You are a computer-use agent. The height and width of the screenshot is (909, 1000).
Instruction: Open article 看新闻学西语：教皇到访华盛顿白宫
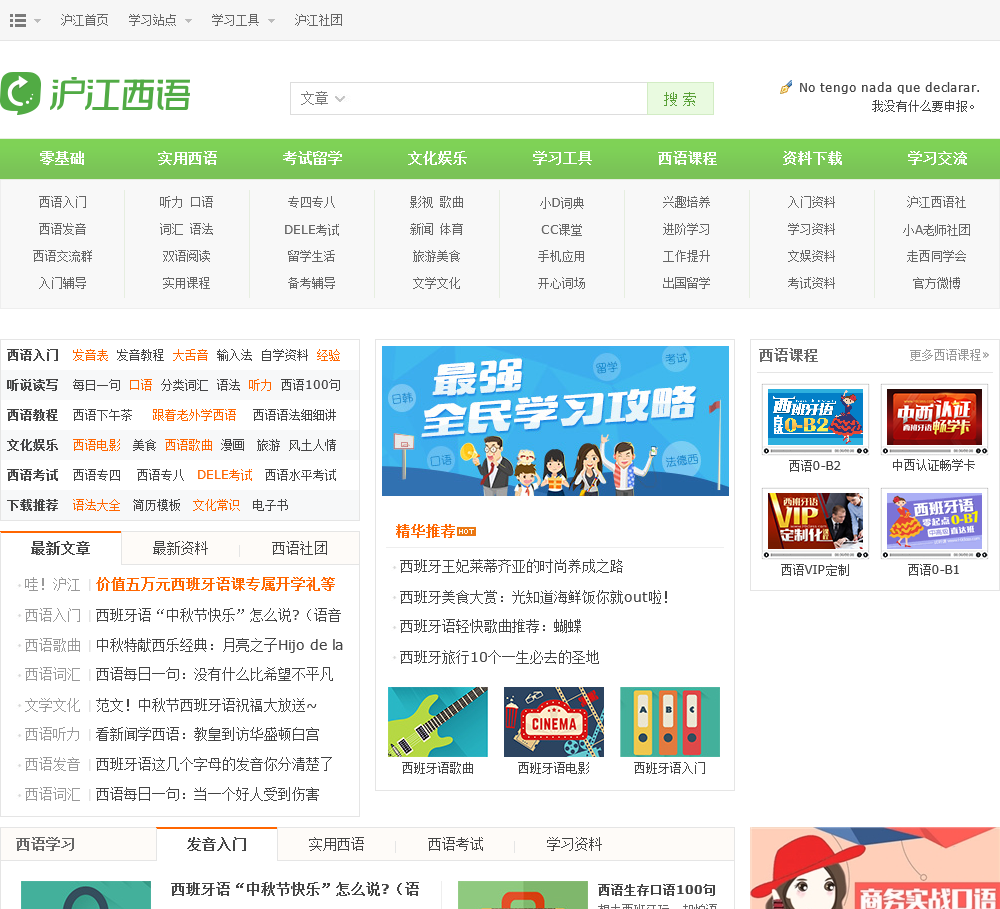pyautogui.click(x=207, y=734)
